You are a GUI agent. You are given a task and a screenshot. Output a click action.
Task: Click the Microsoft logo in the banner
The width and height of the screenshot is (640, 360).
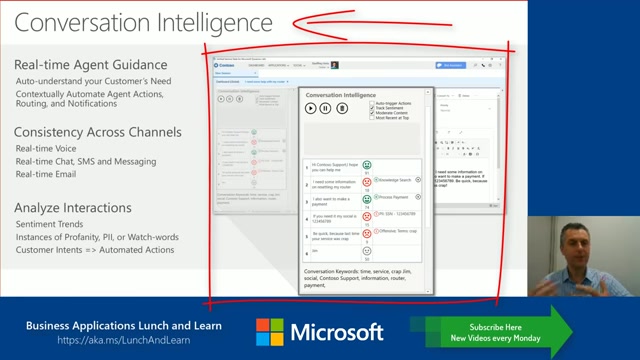coord(320,332)
